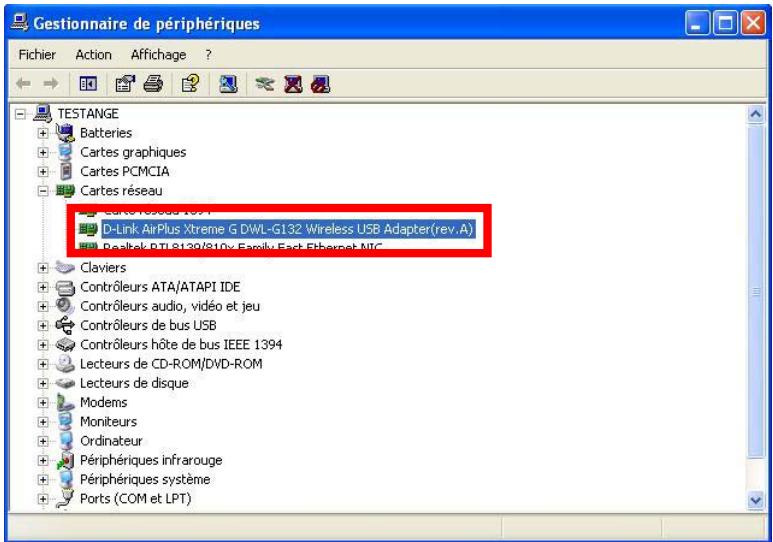The image size is (773, 542).
Task: Click the Cartes réseau icon
Action: pos(65,190)
